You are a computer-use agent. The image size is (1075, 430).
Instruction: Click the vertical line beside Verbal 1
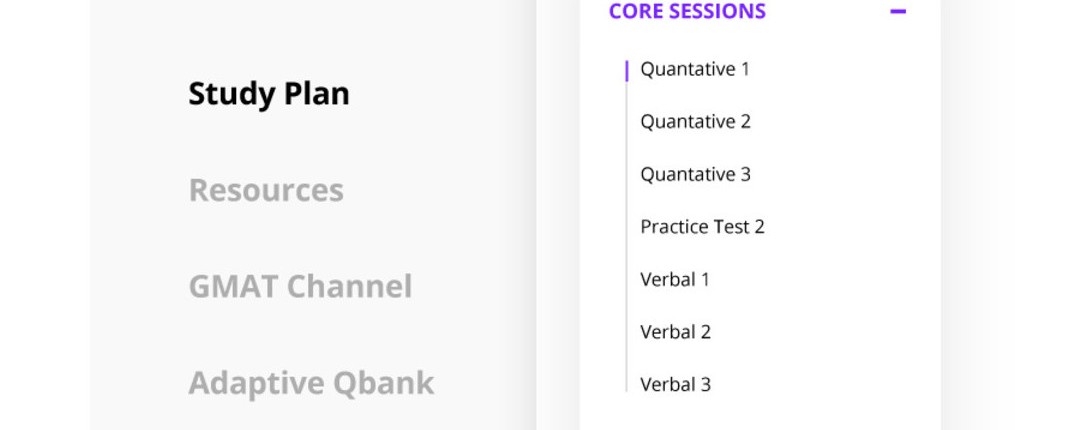click(x=626, y=280)
